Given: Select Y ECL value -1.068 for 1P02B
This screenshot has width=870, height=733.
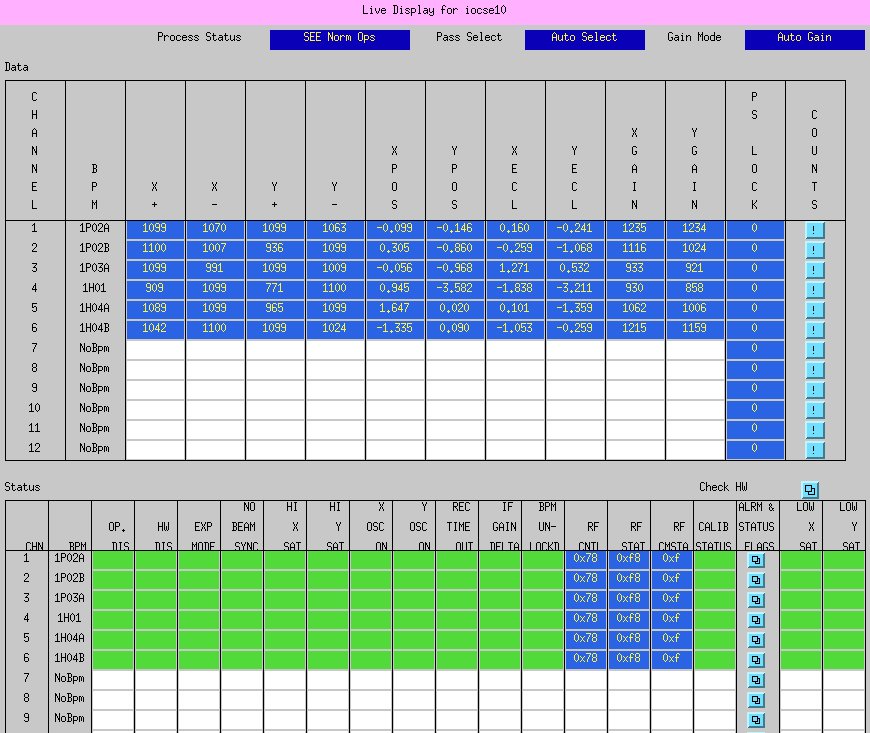Looking at the screenshot, I should coord(574,250).
